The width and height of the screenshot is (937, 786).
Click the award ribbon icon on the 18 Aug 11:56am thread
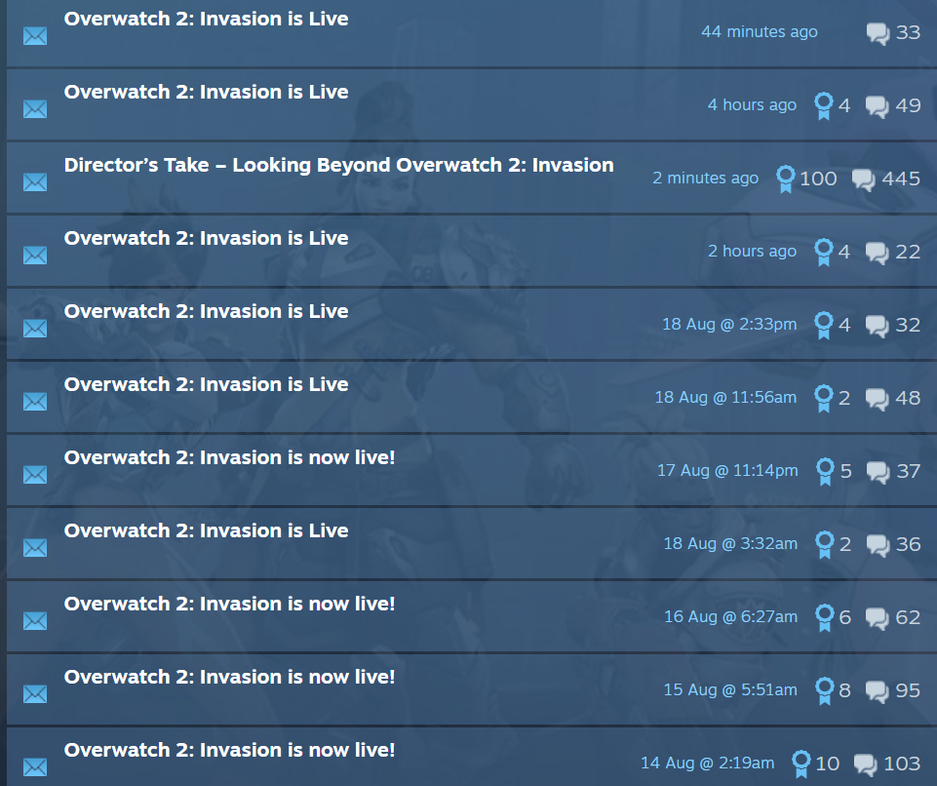point(823,398)
